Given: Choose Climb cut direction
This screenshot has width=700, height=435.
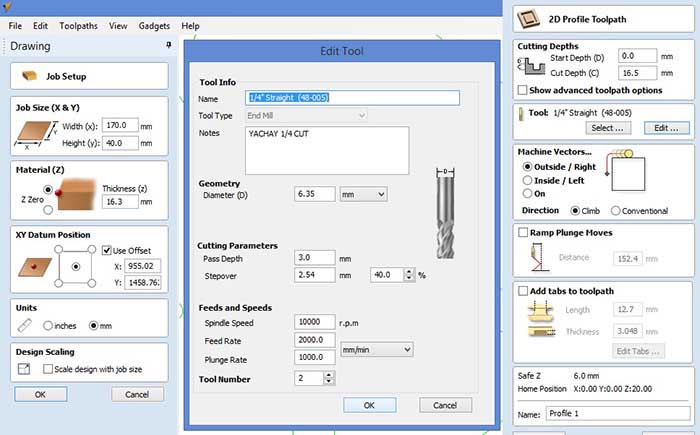Looking at the screenshot, I should pos(575,211).
